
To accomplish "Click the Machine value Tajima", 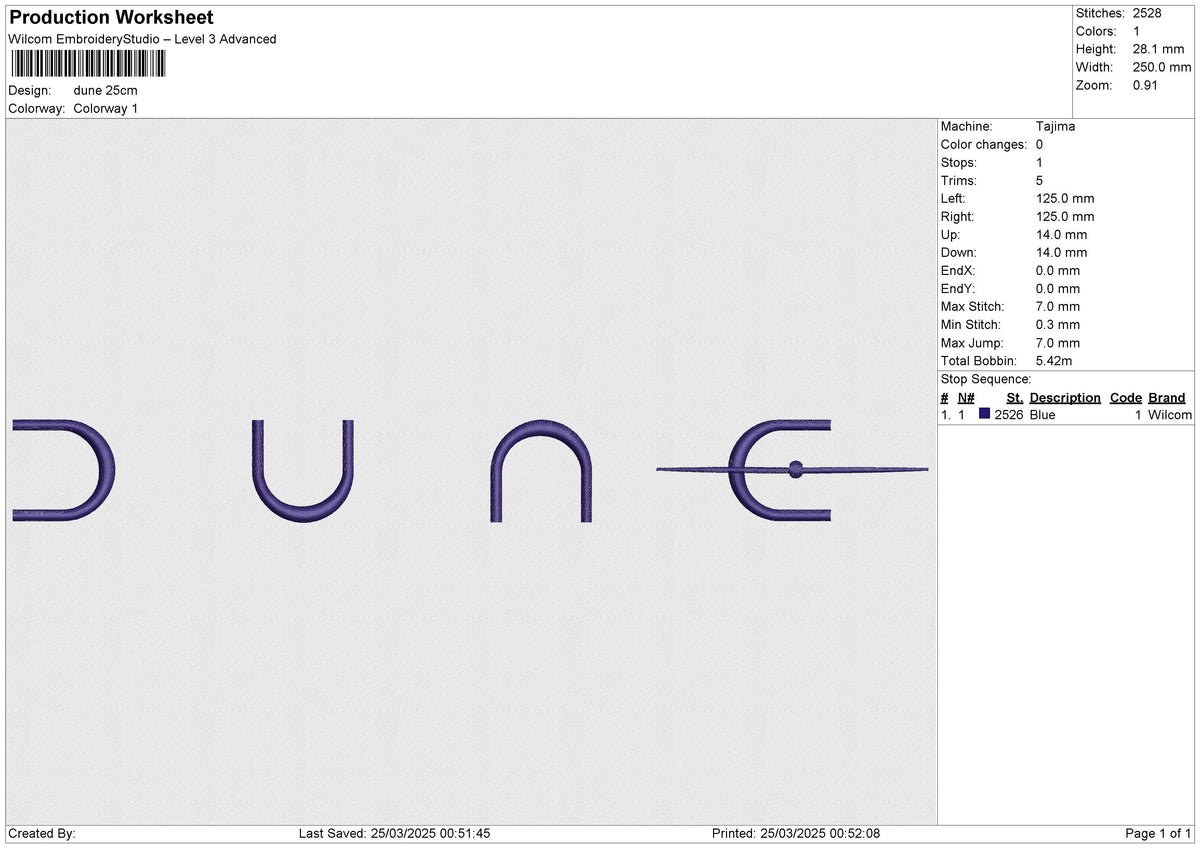I will (x=1056, y=126).
